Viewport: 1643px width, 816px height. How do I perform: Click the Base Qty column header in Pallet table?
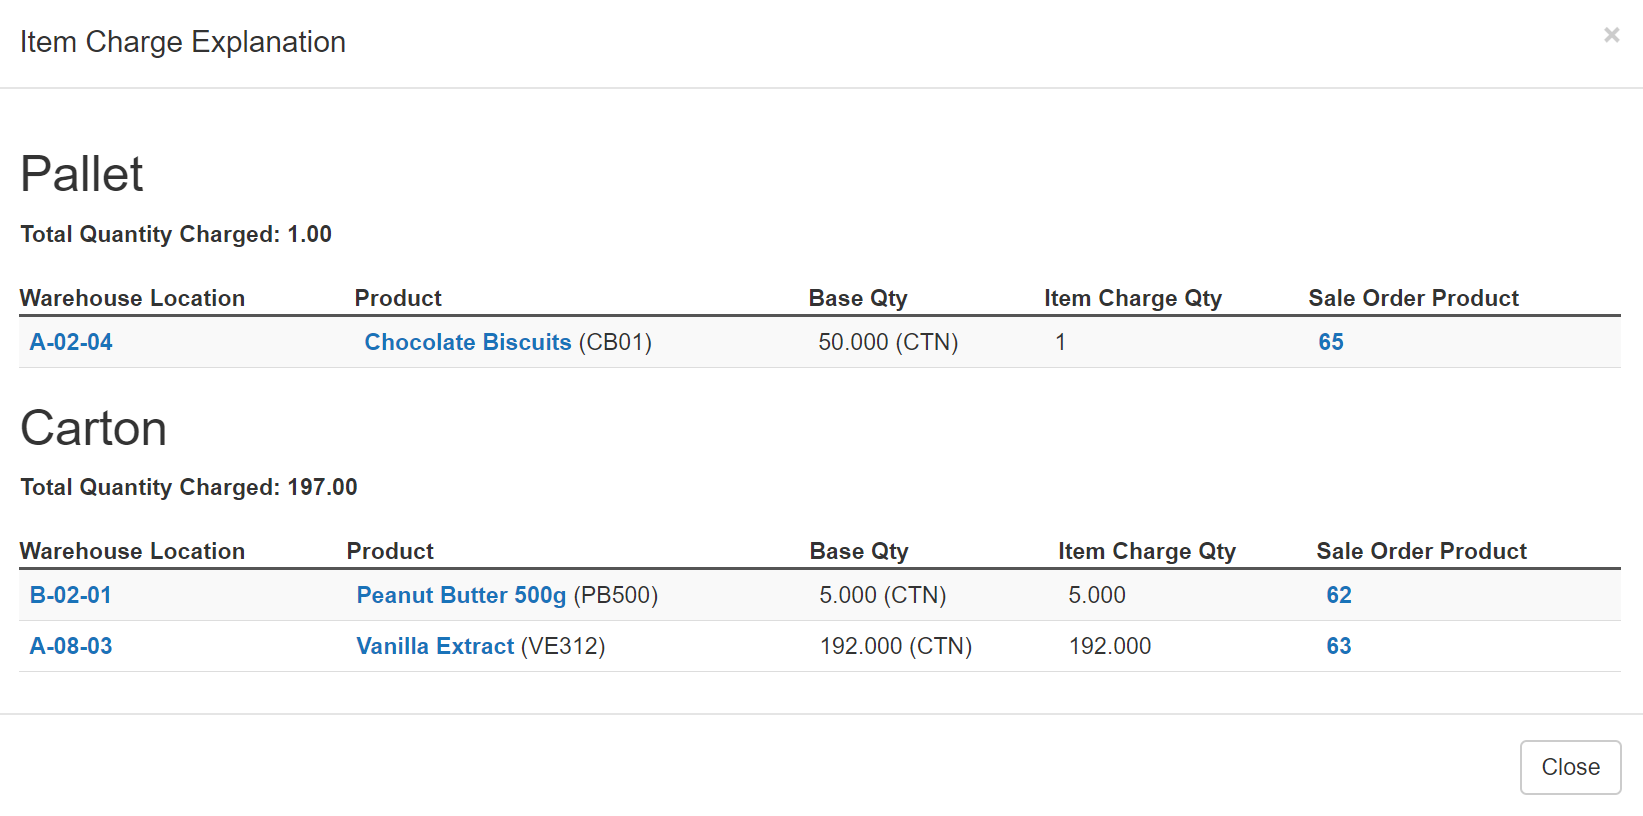coord(857,297)
